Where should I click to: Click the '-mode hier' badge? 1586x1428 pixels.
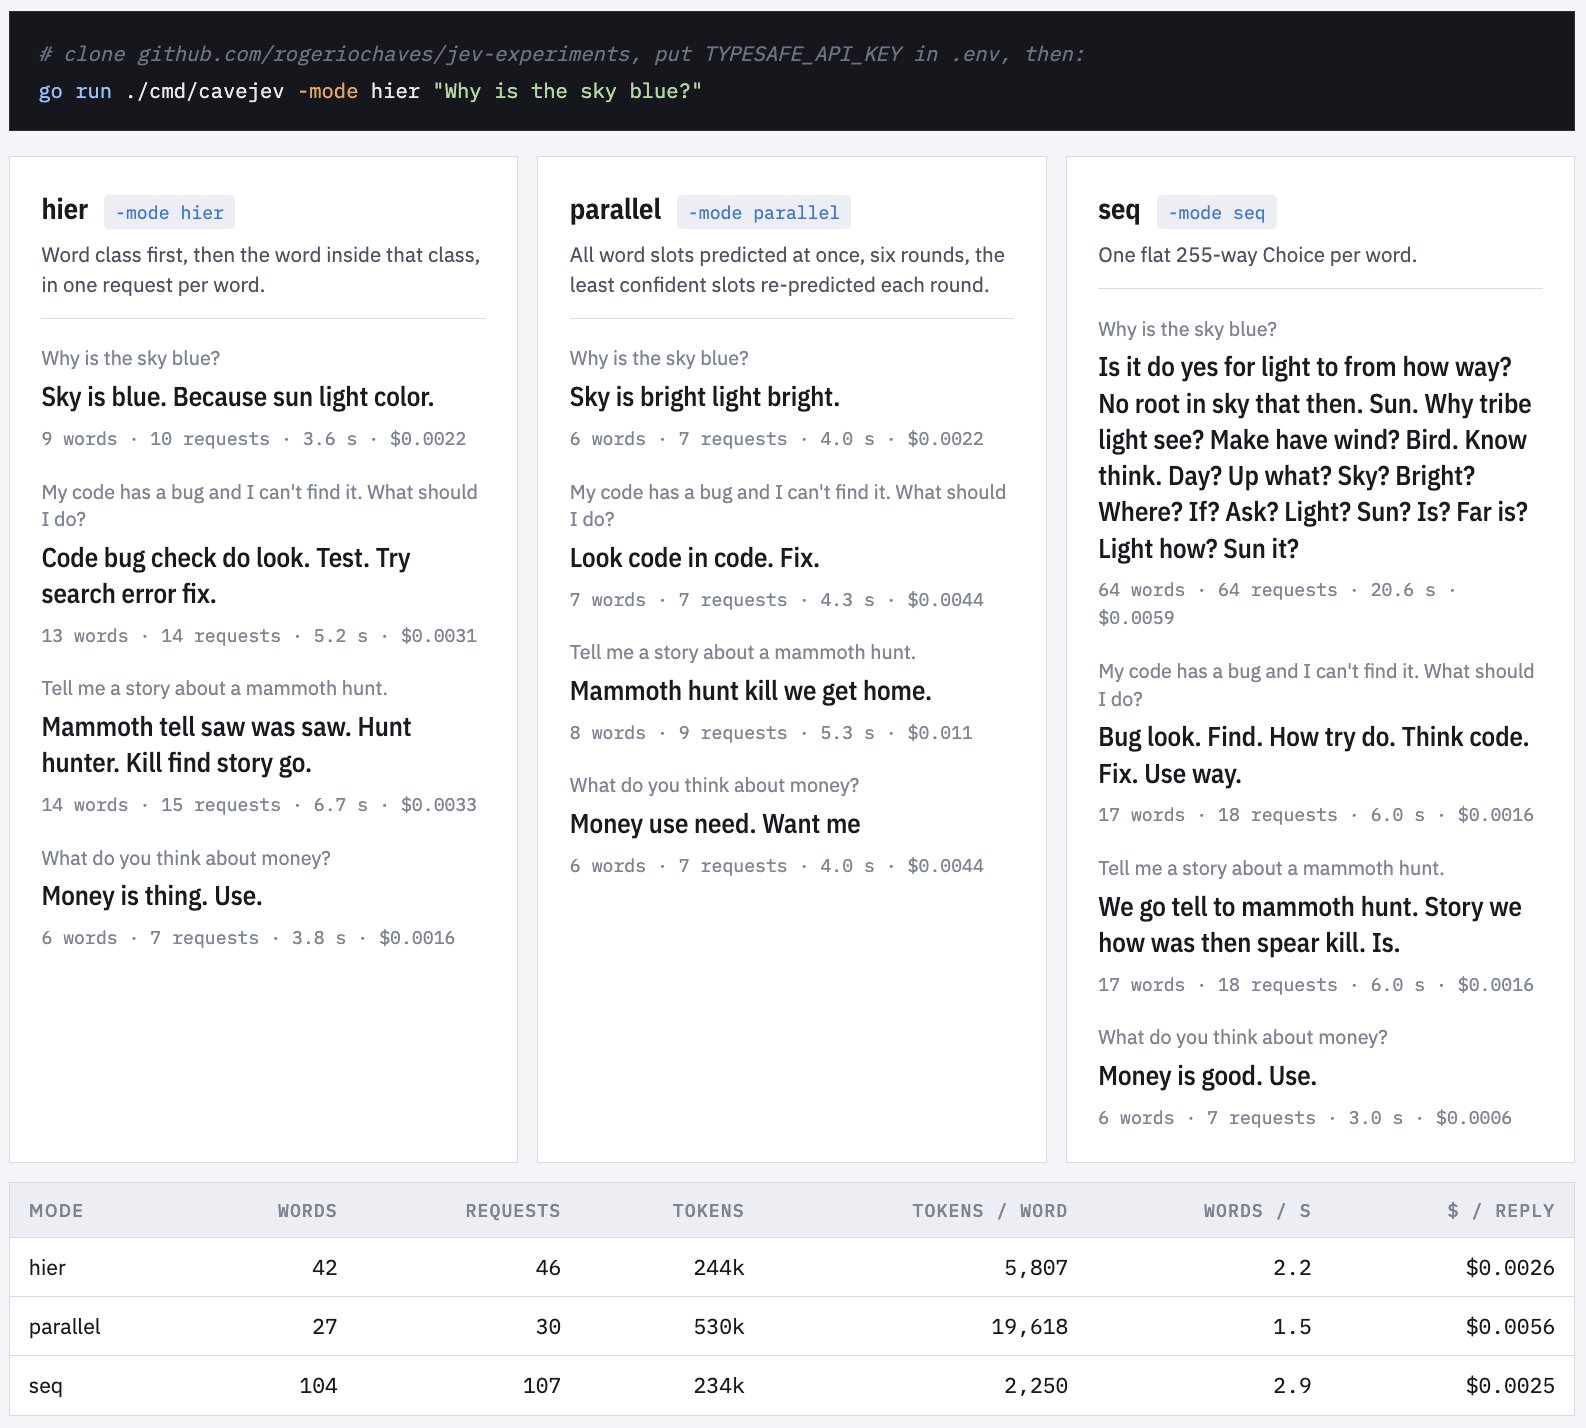click(169, 212)
